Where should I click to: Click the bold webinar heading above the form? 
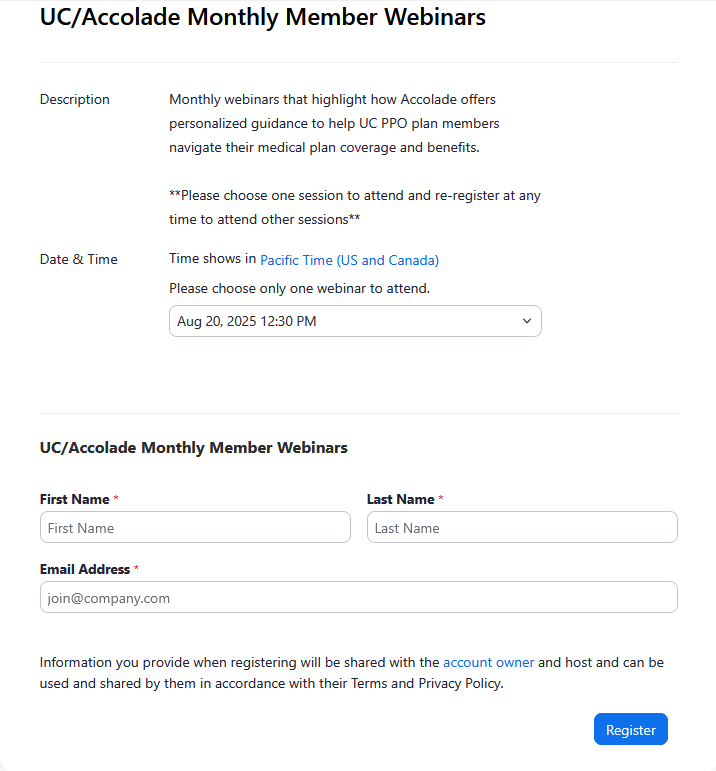(193, 447)
